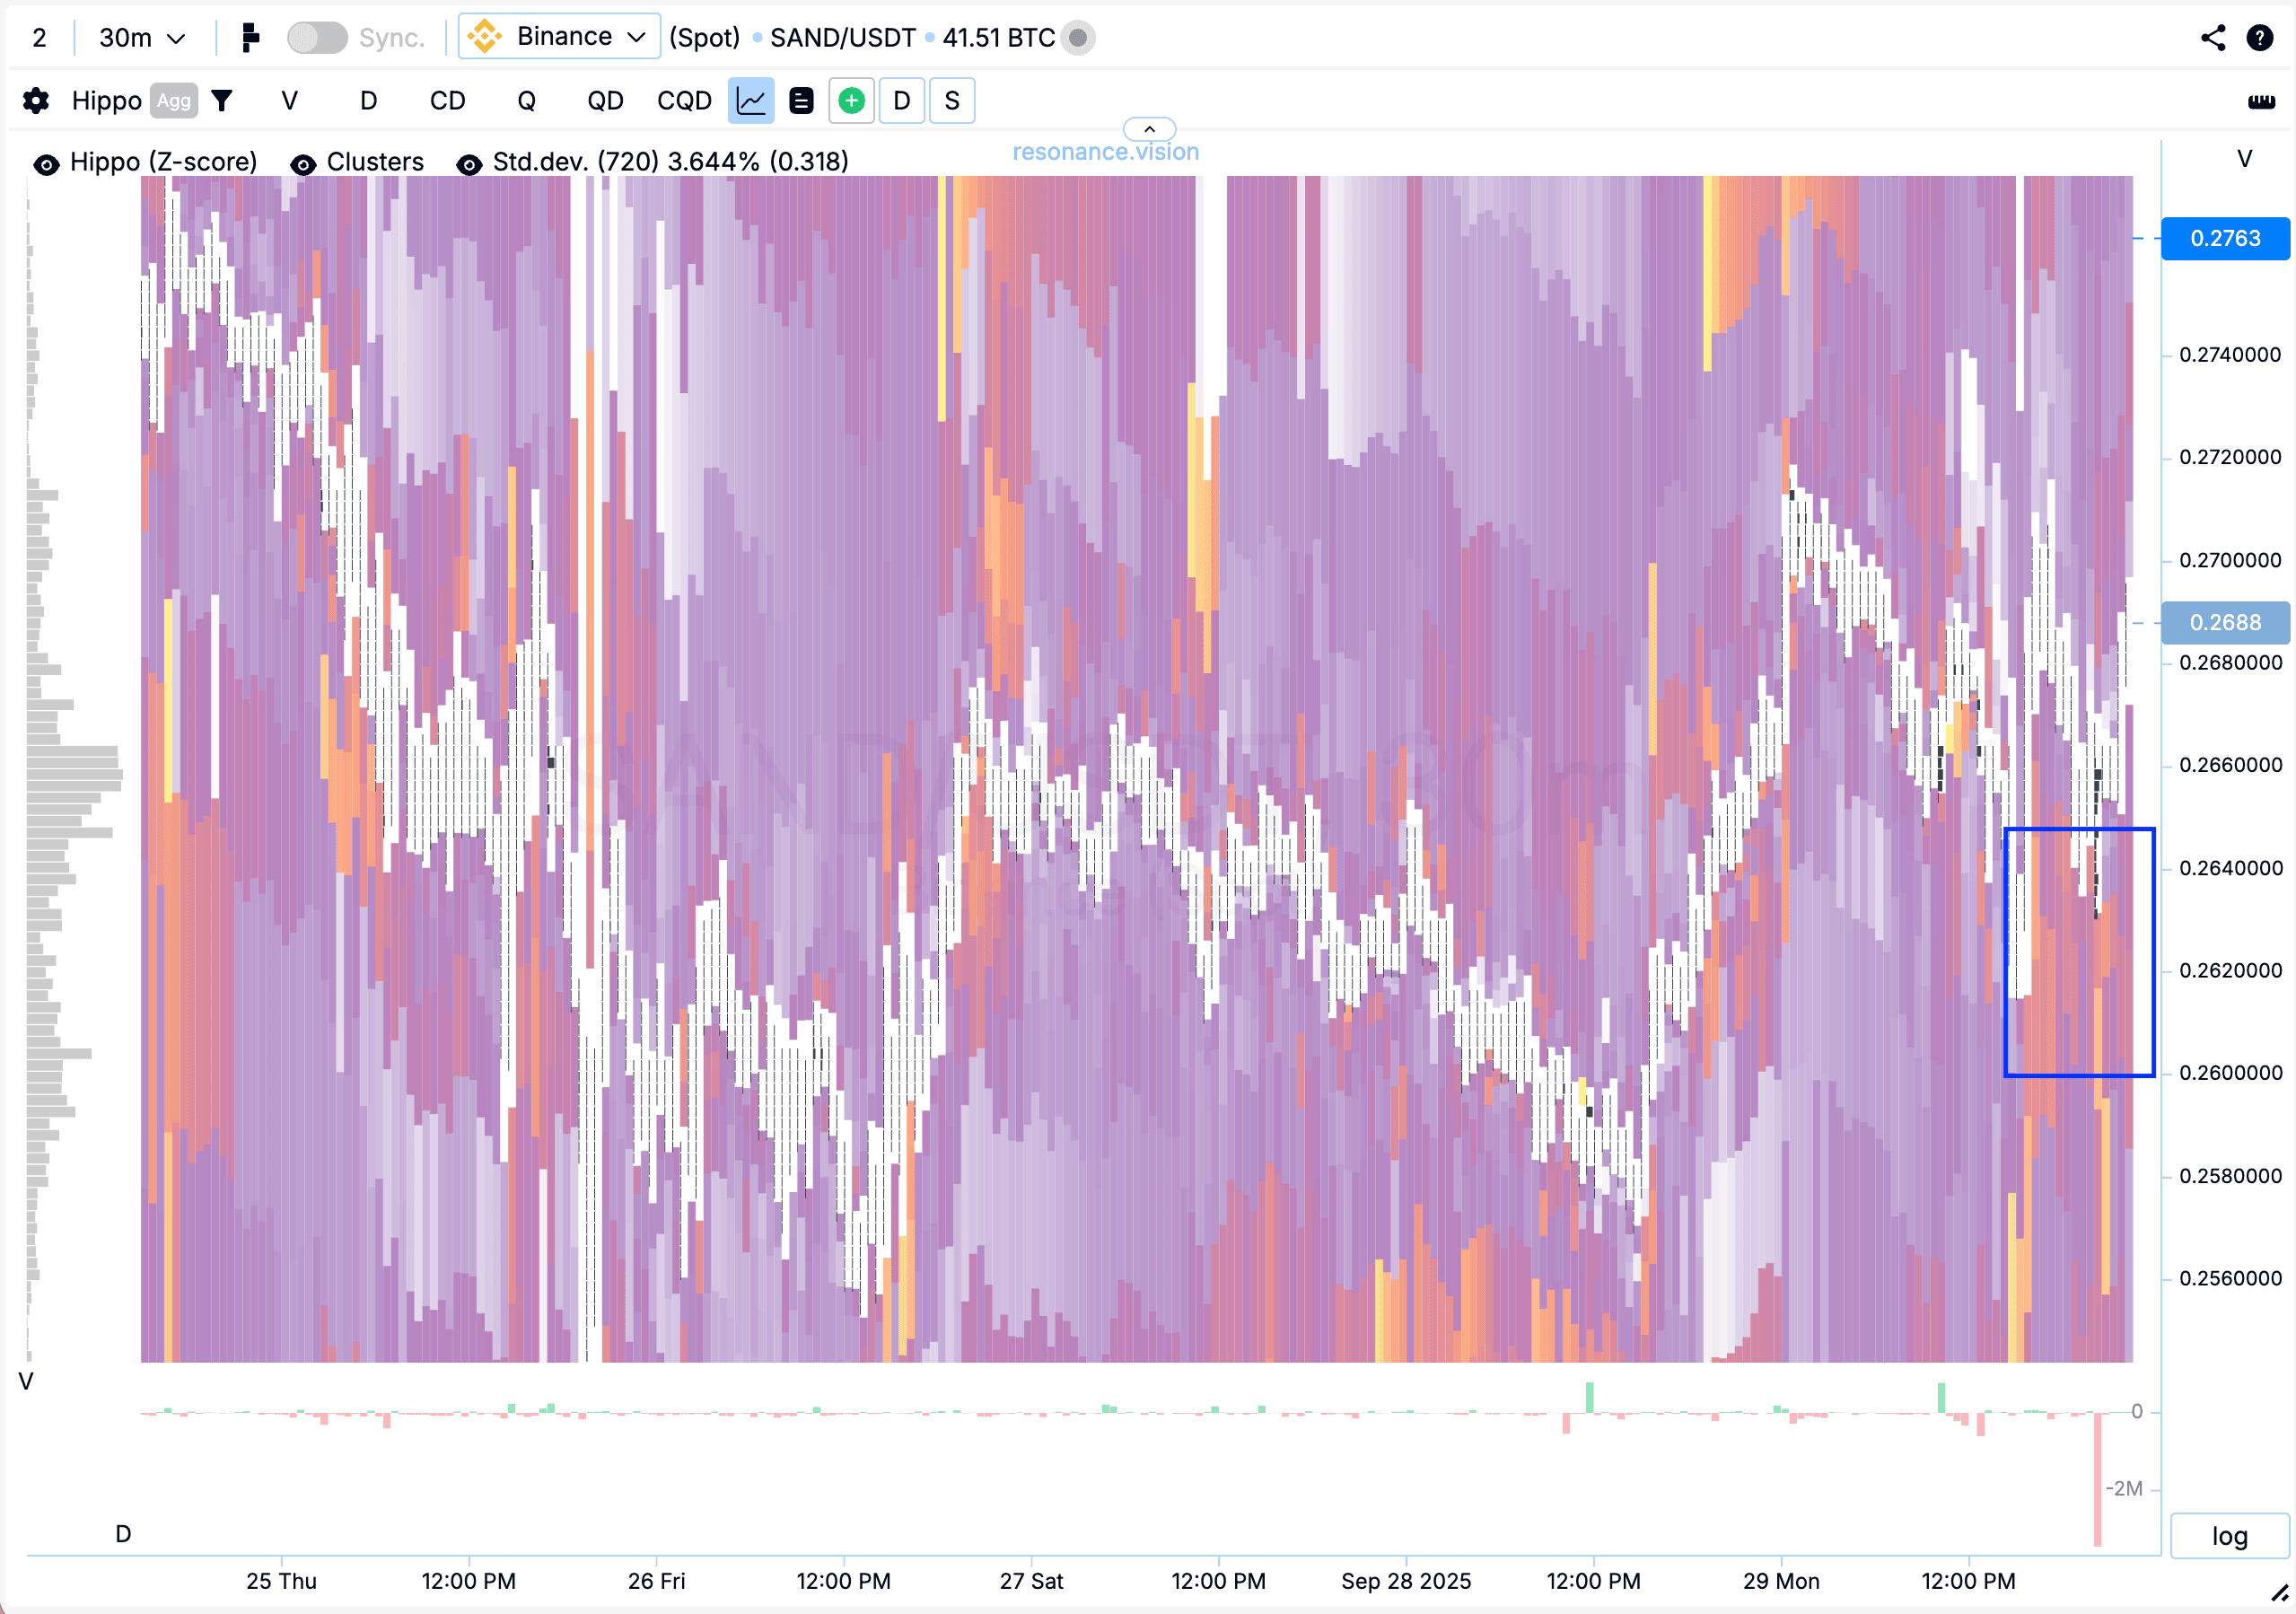Select the ruler measure tool icon
The width and height of the screenshot is (2296, 1614).
click(2261, 101)
